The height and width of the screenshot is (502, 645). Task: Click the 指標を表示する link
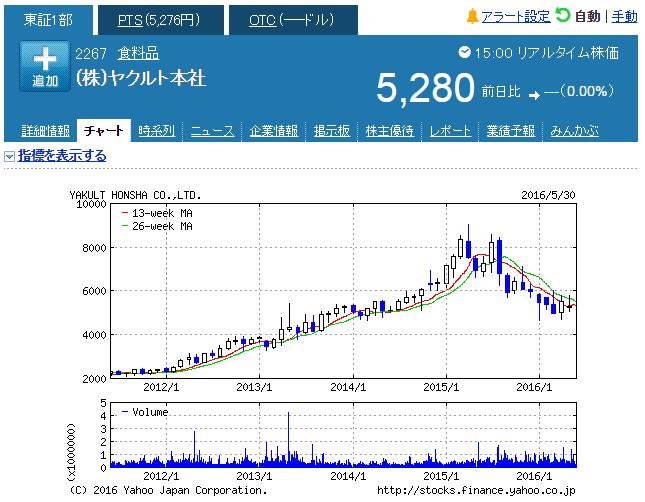tap(62, 156)
